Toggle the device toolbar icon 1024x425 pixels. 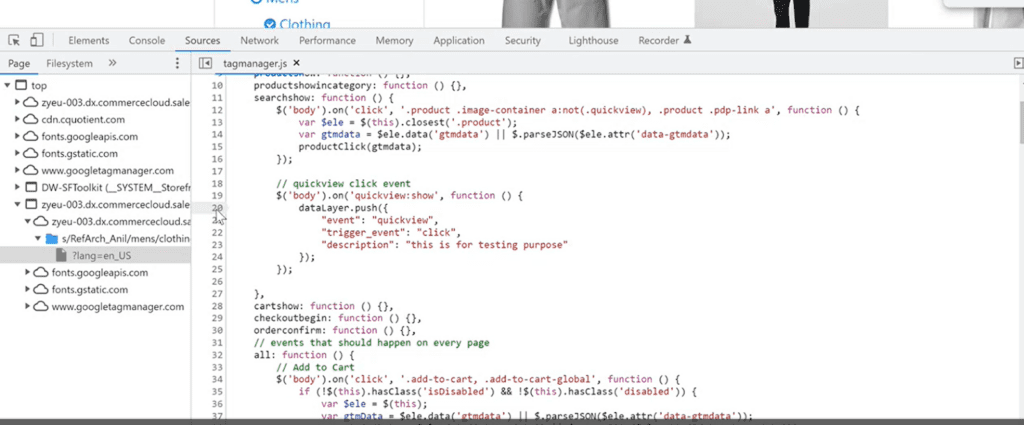tap(36, 41)
